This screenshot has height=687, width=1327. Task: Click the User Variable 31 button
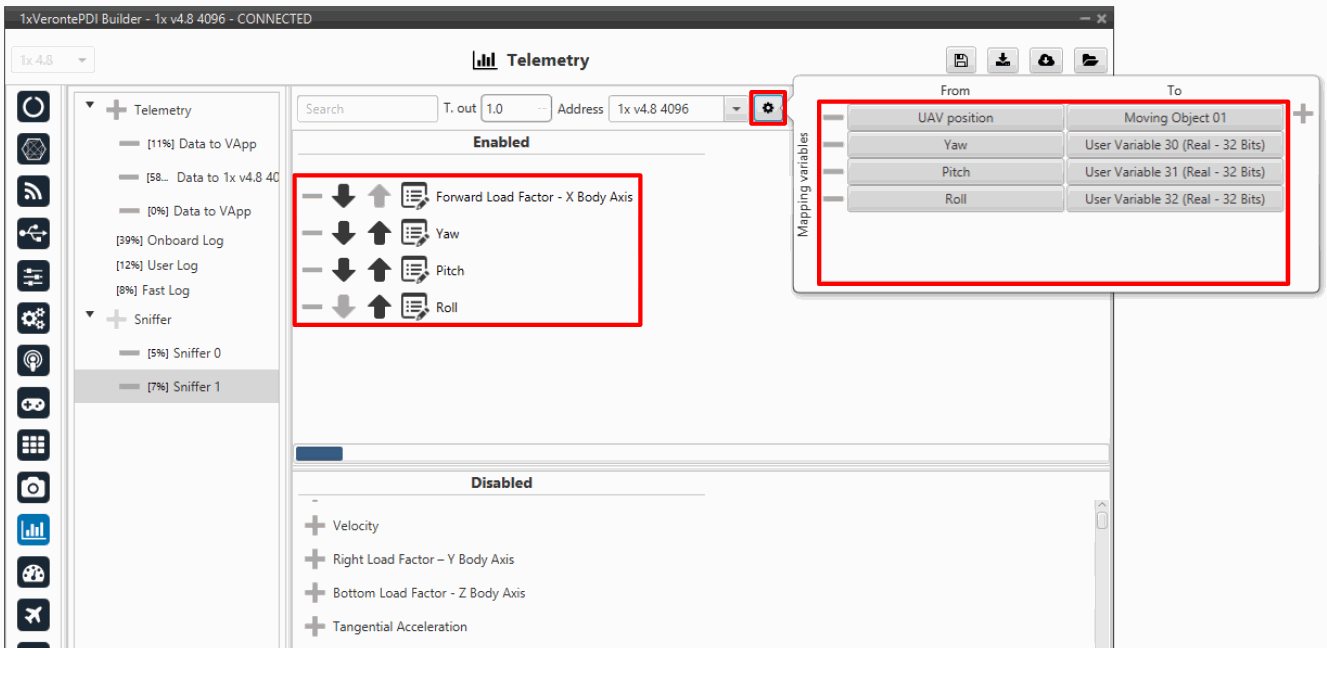(1174, 172)
